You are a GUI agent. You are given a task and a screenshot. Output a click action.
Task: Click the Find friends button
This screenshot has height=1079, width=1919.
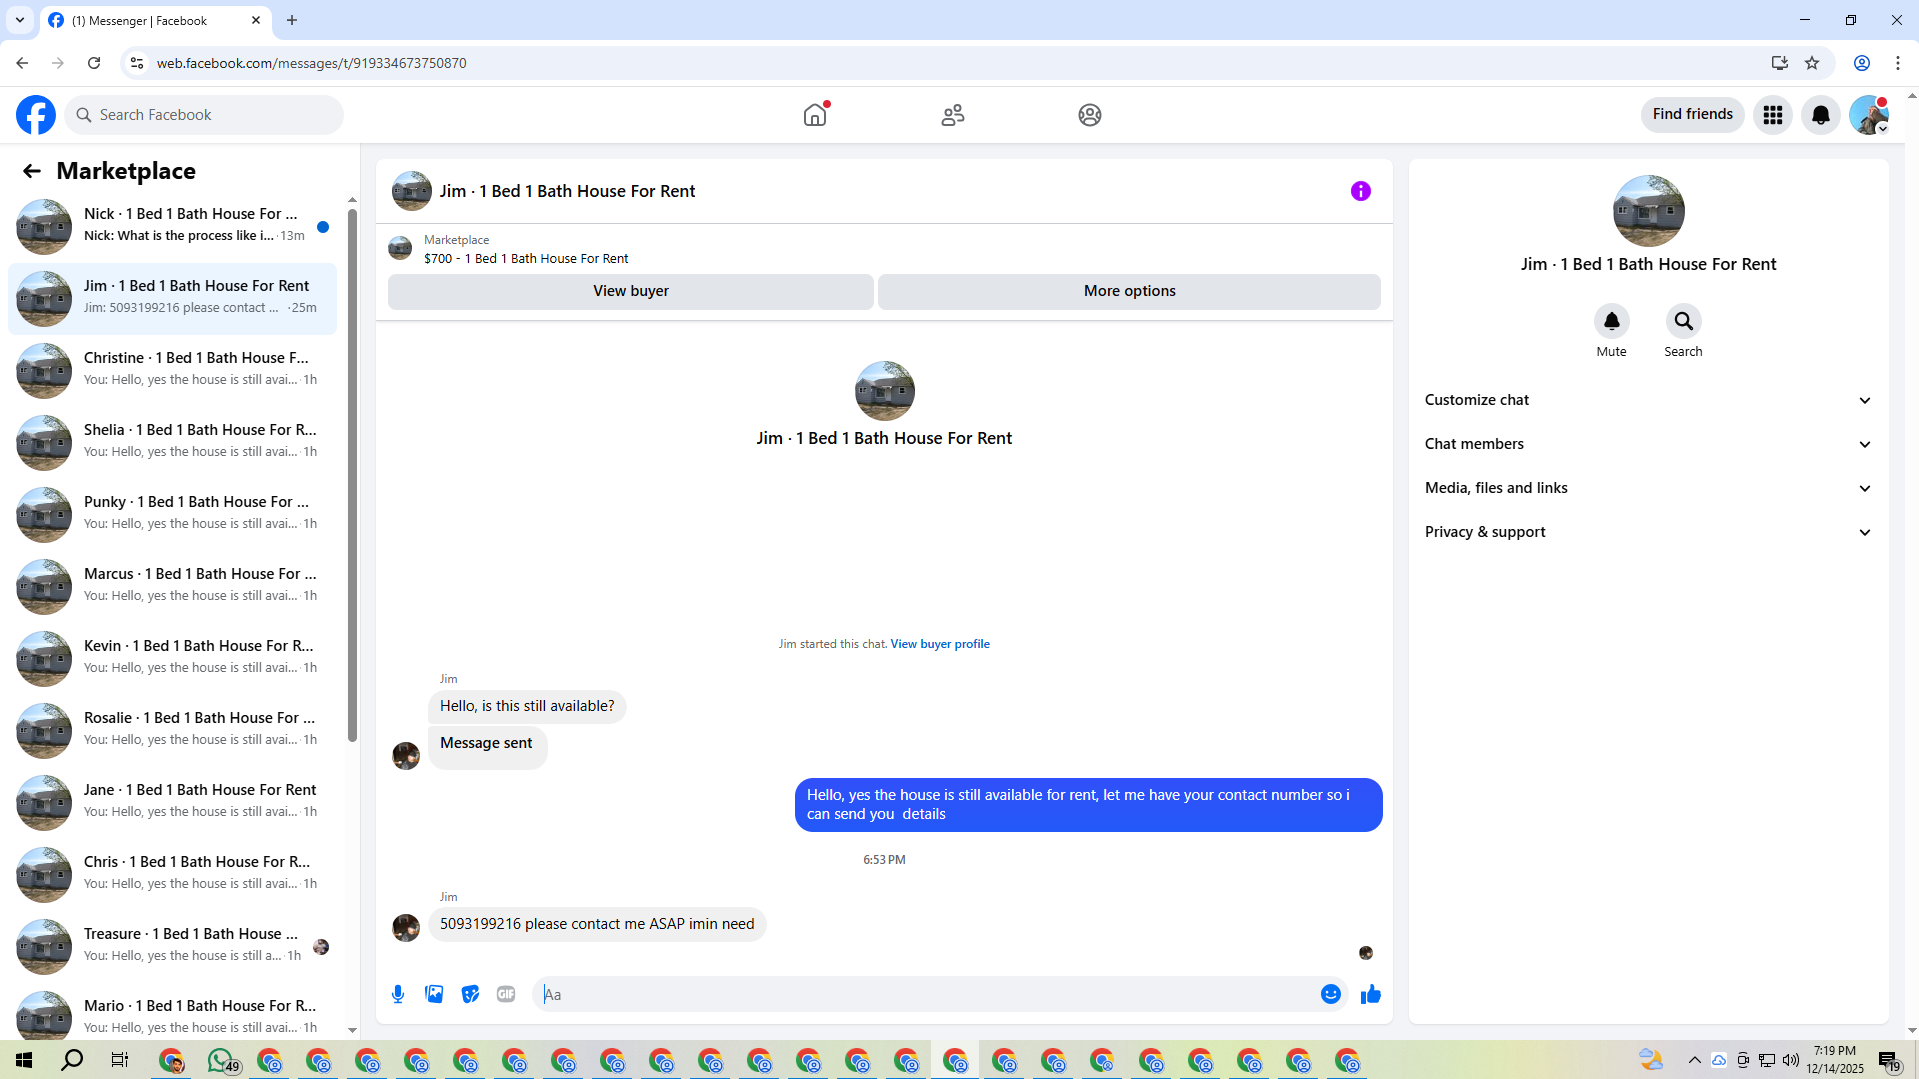point(1692,115)
